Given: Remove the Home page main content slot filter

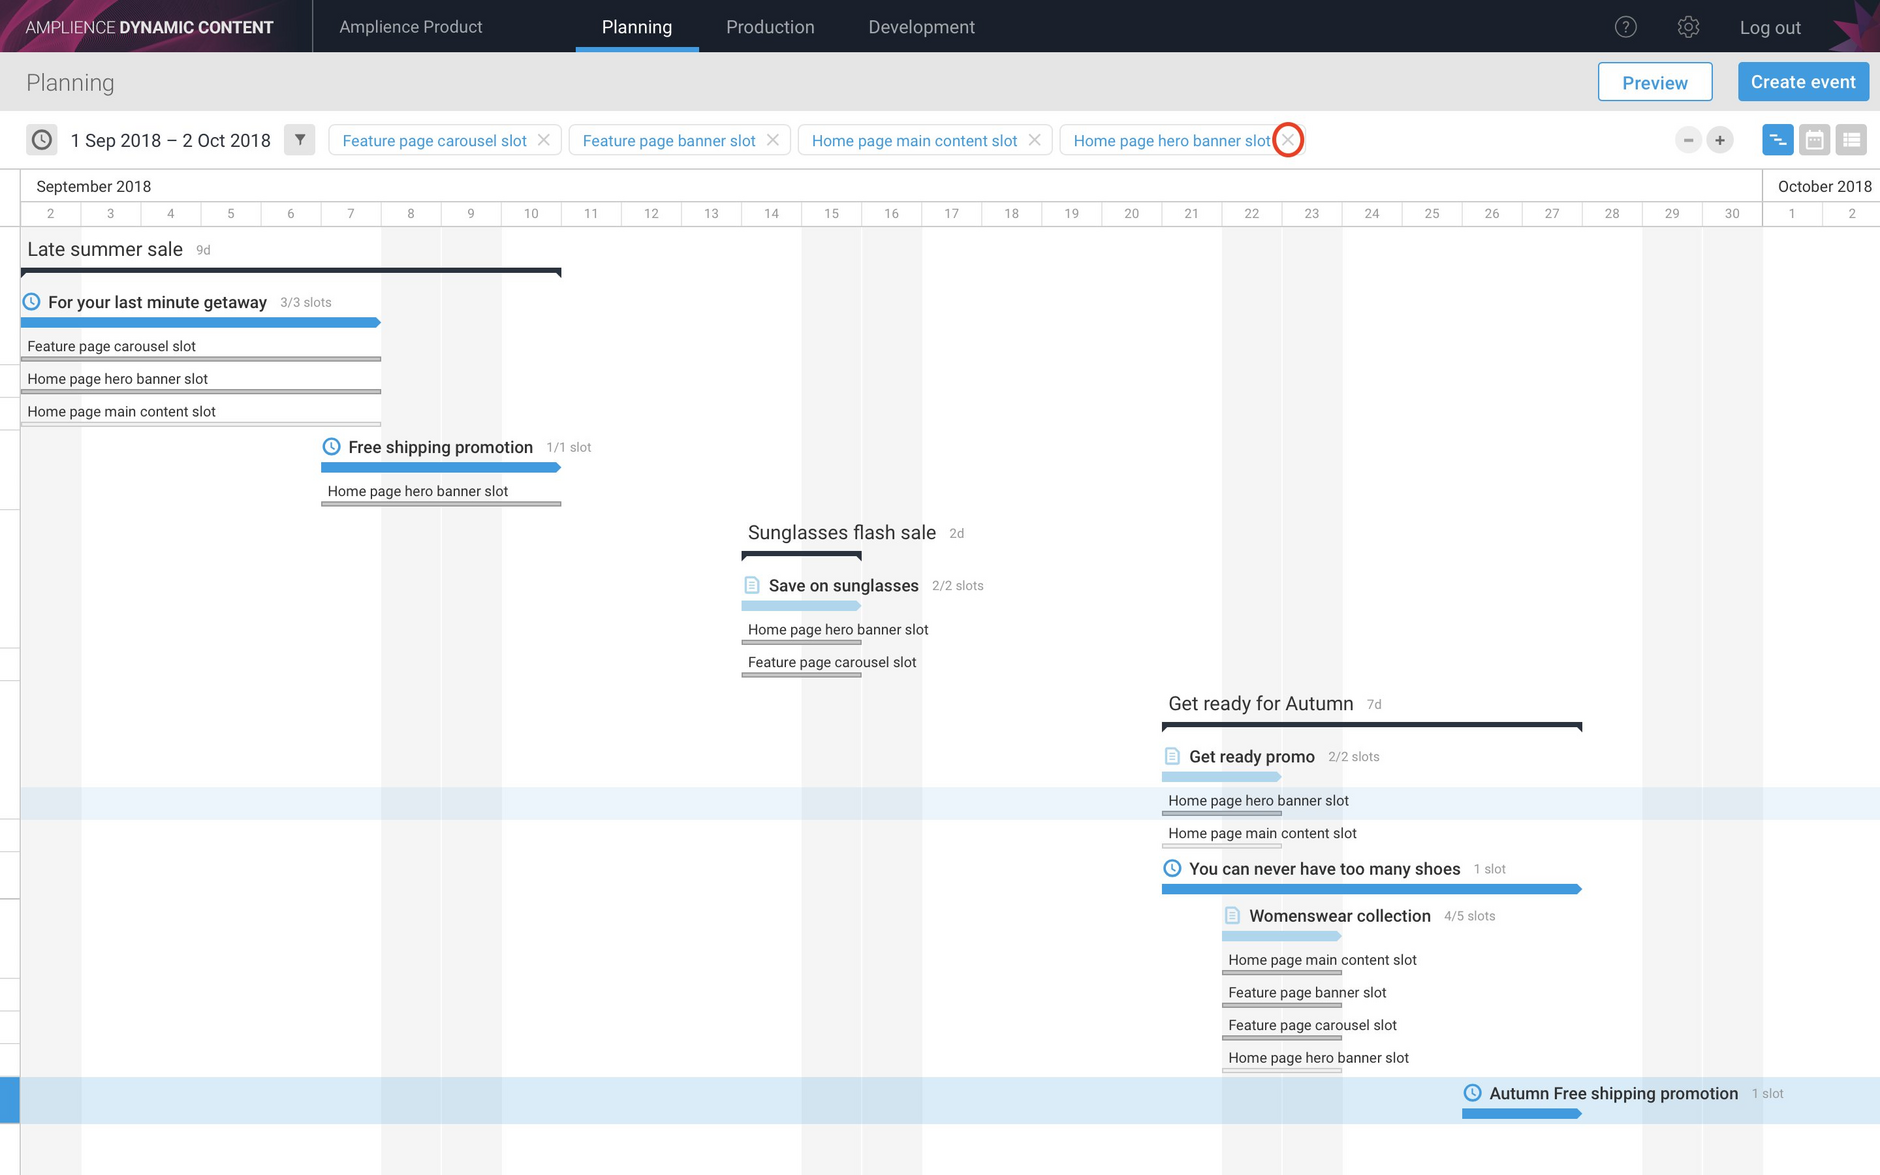Looking at the screenshot, I should [x=1035, y=140].
